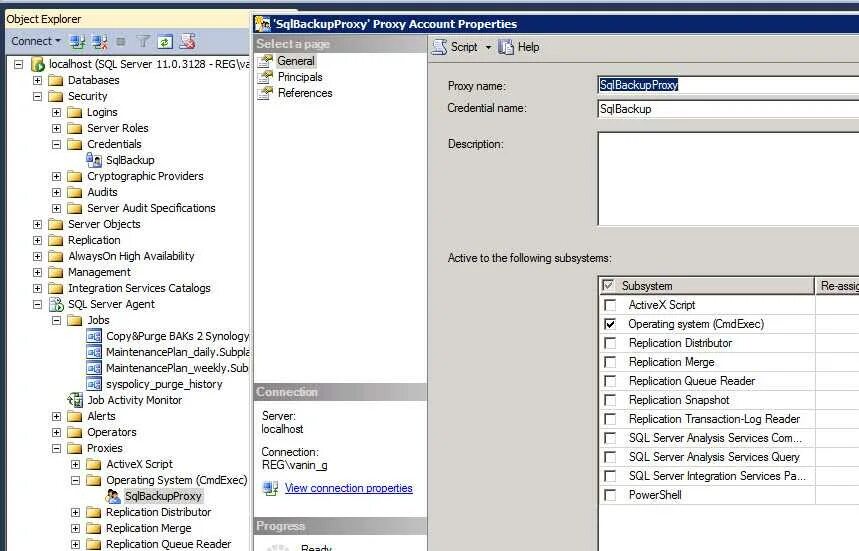Click the Description text area

[x=728, y=179]
